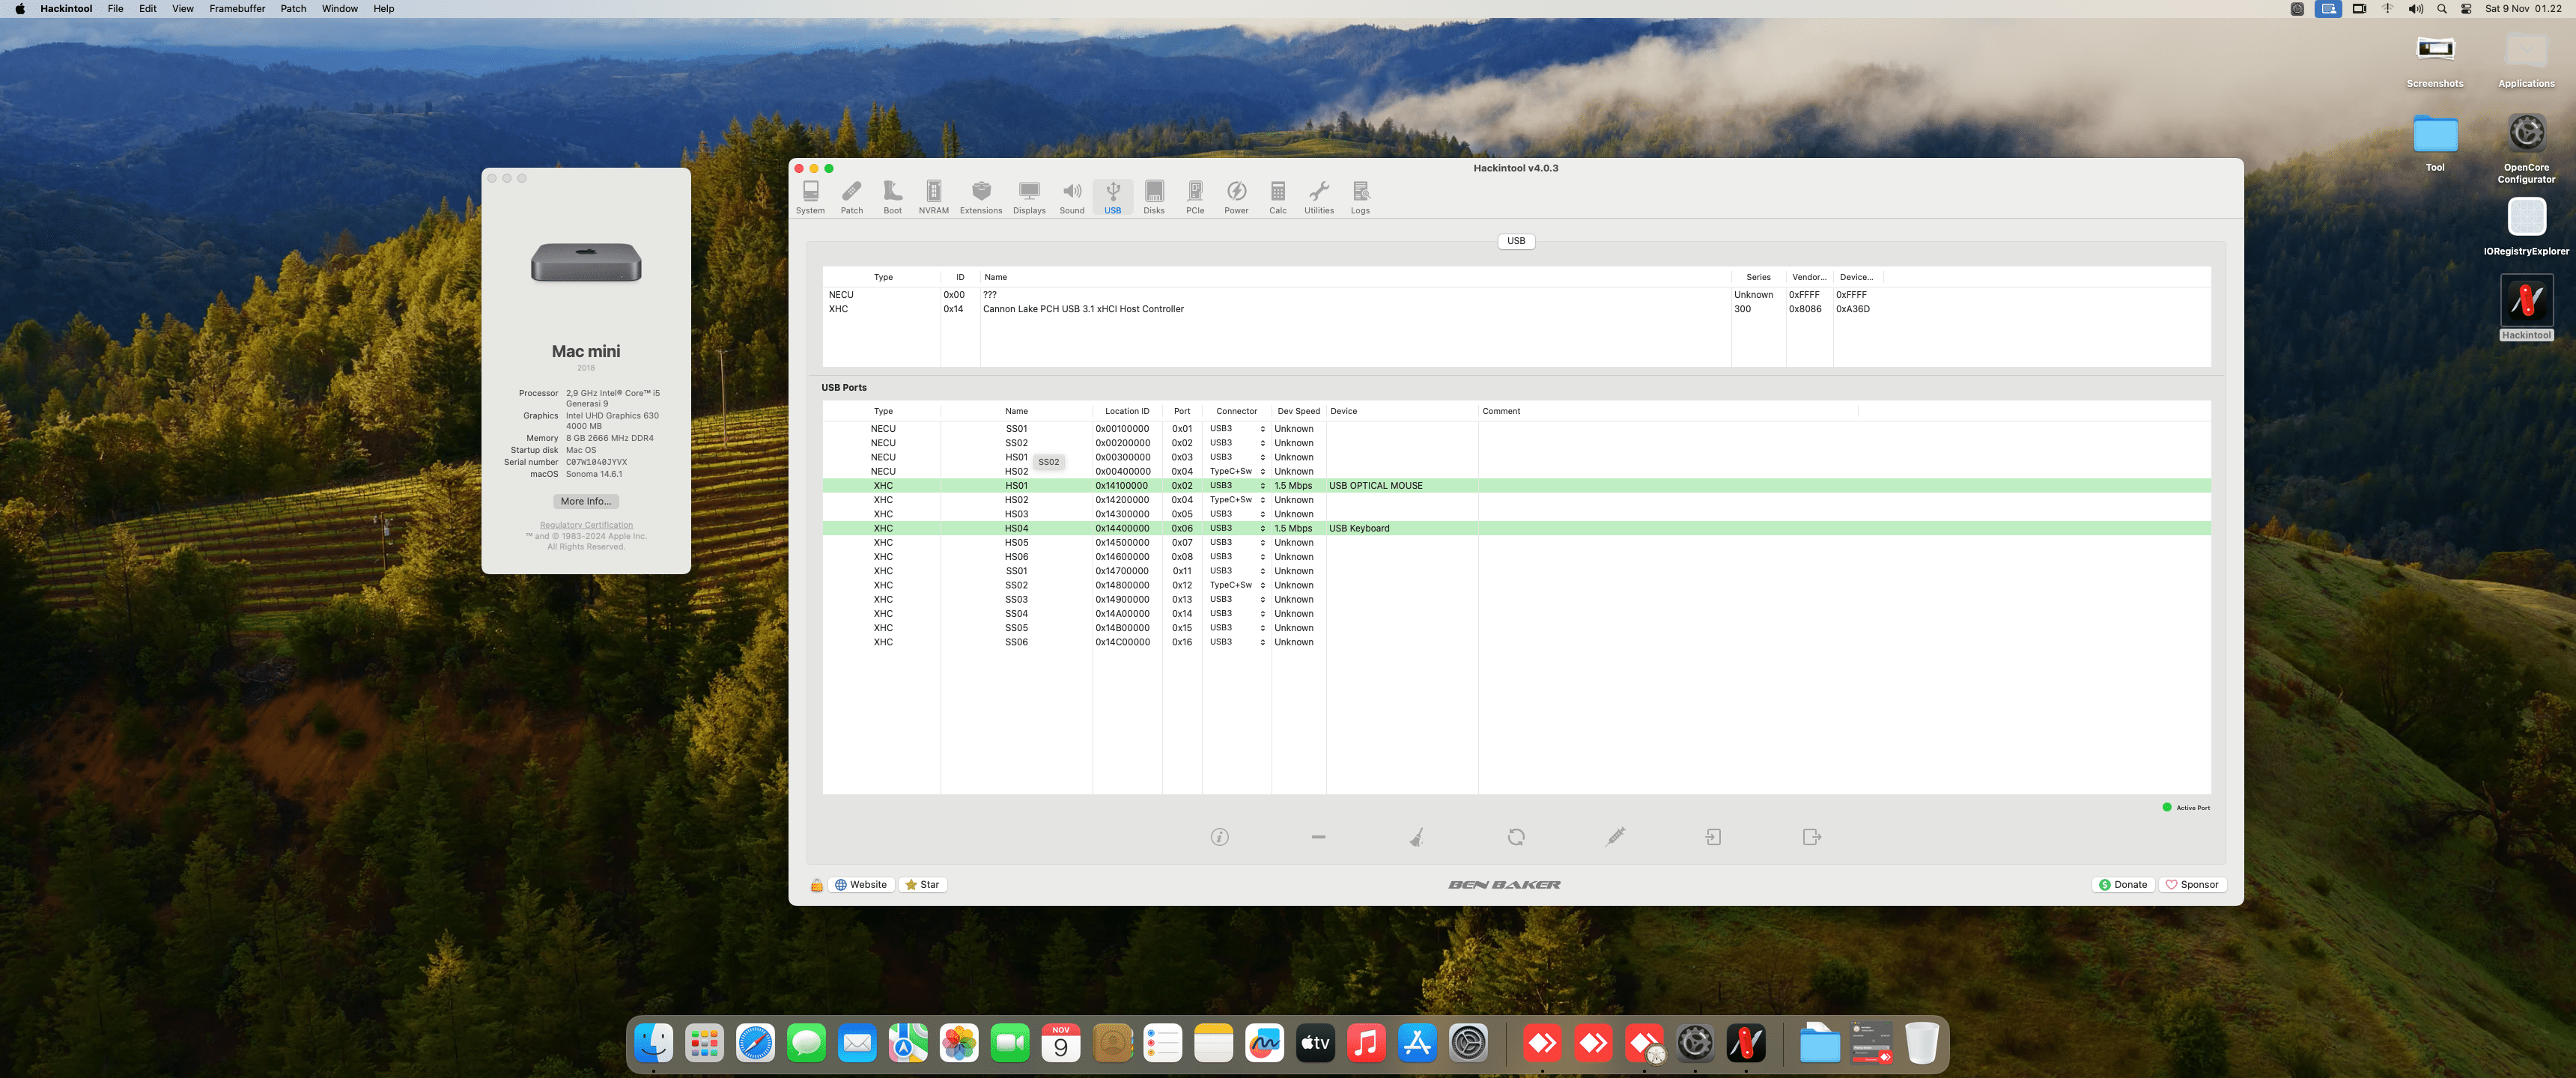Open the Framebuffer menu
2576x1078 pixels.
237,9
